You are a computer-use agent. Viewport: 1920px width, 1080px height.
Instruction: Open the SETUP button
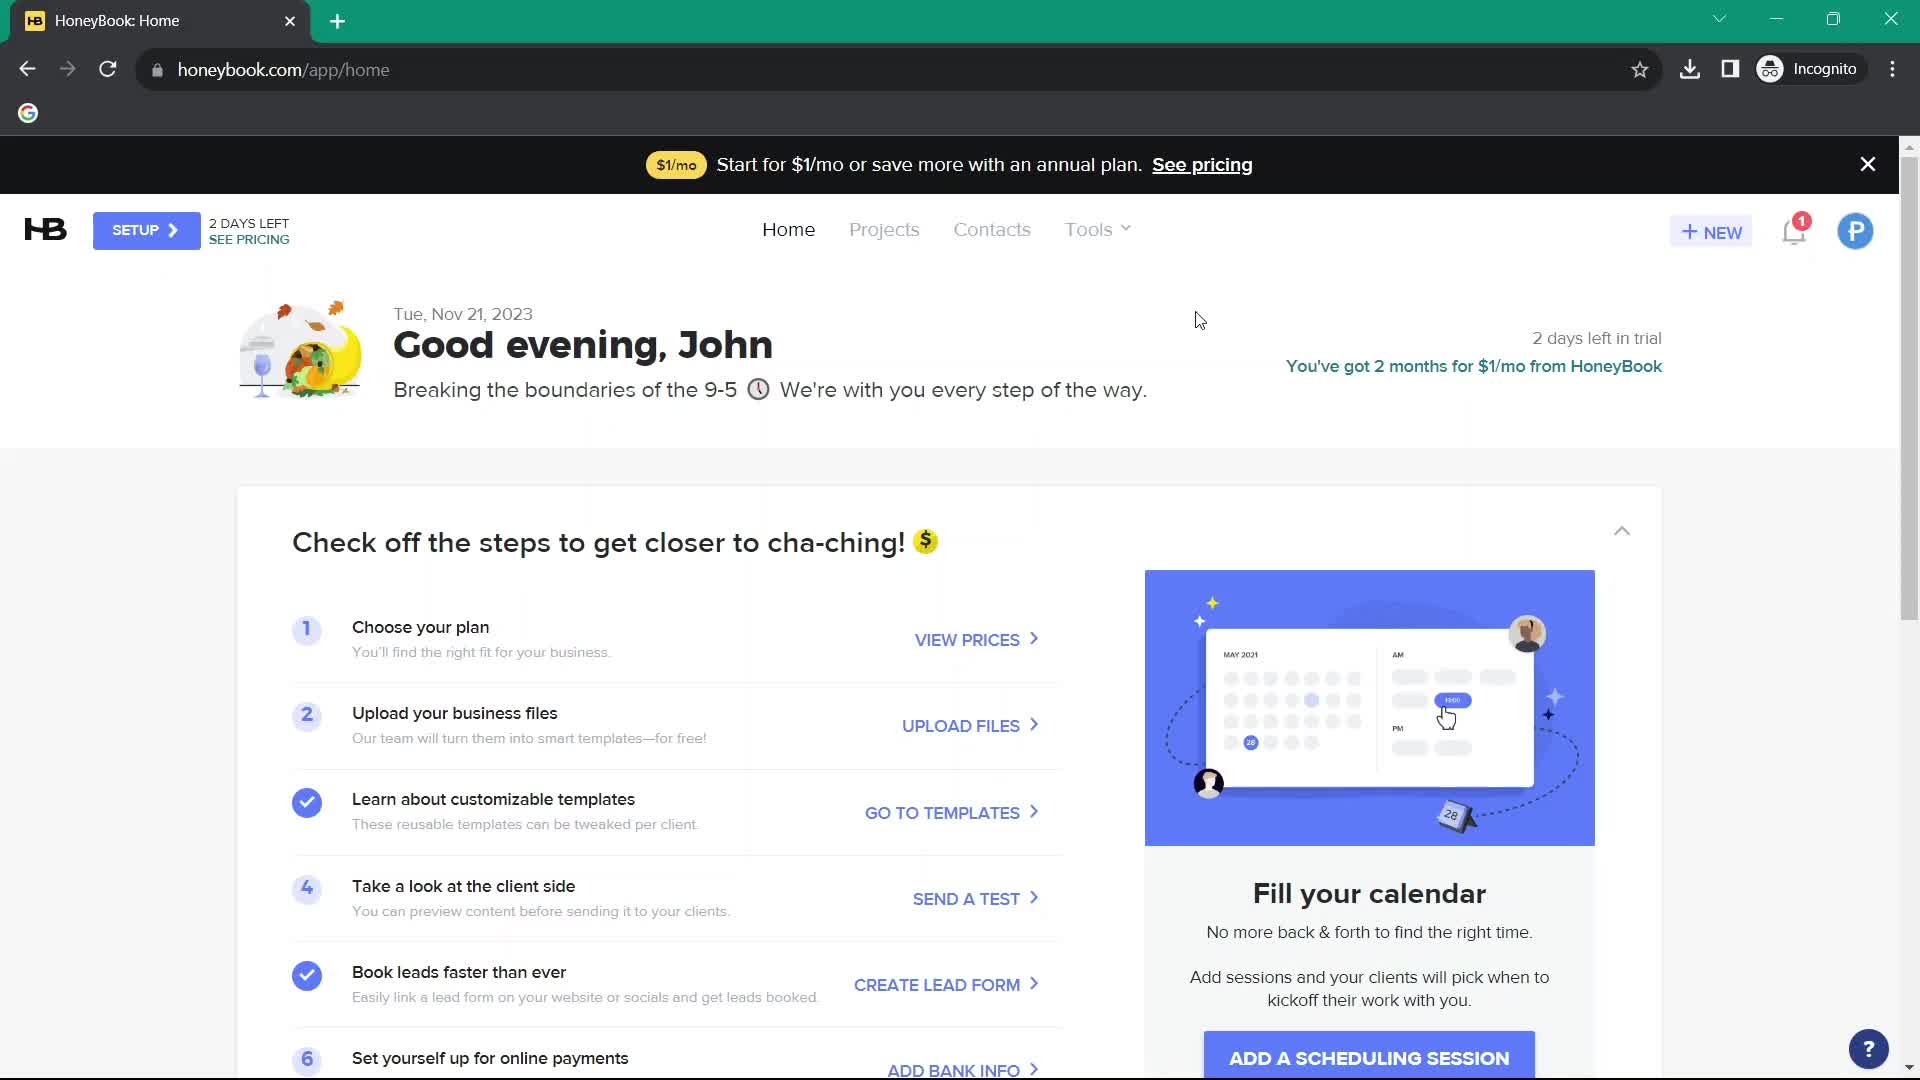tap(146, 231)
